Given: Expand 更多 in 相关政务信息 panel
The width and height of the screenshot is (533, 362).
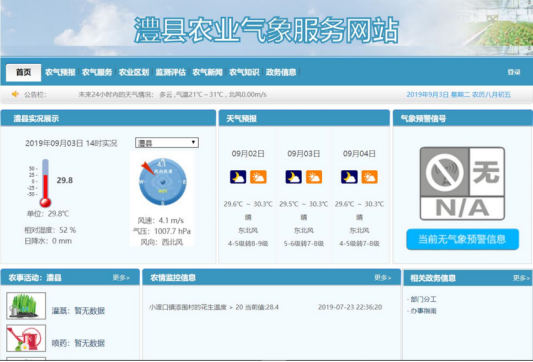Looking at the screenshot, I should pyautogui.click(x=521, y=278).
